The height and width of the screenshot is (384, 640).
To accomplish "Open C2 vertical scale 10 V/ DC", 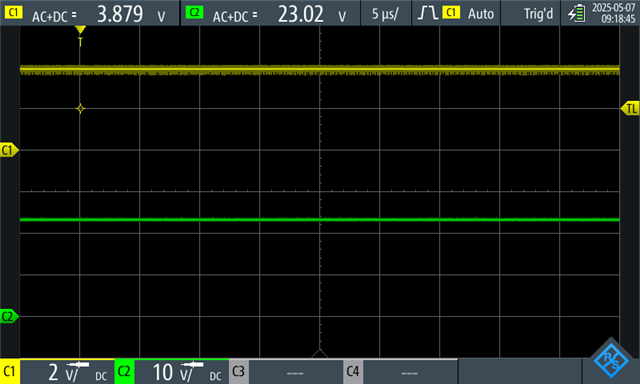I will tap(182, 372).
